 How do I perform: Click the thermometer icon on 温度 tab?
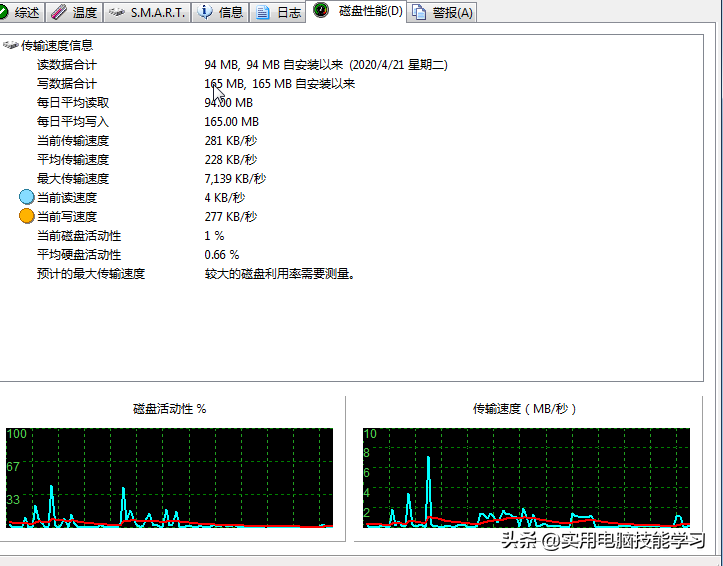coord(59,12)
